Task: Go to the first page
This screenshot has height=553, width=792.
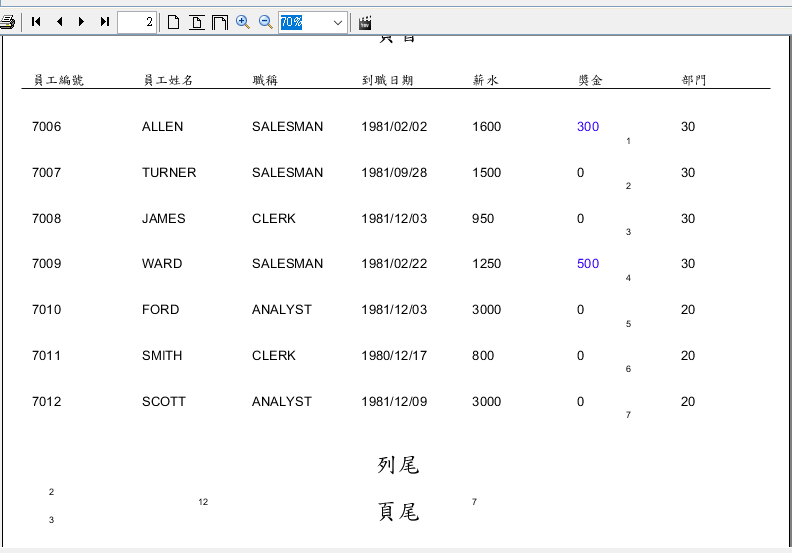Action: 36,22
